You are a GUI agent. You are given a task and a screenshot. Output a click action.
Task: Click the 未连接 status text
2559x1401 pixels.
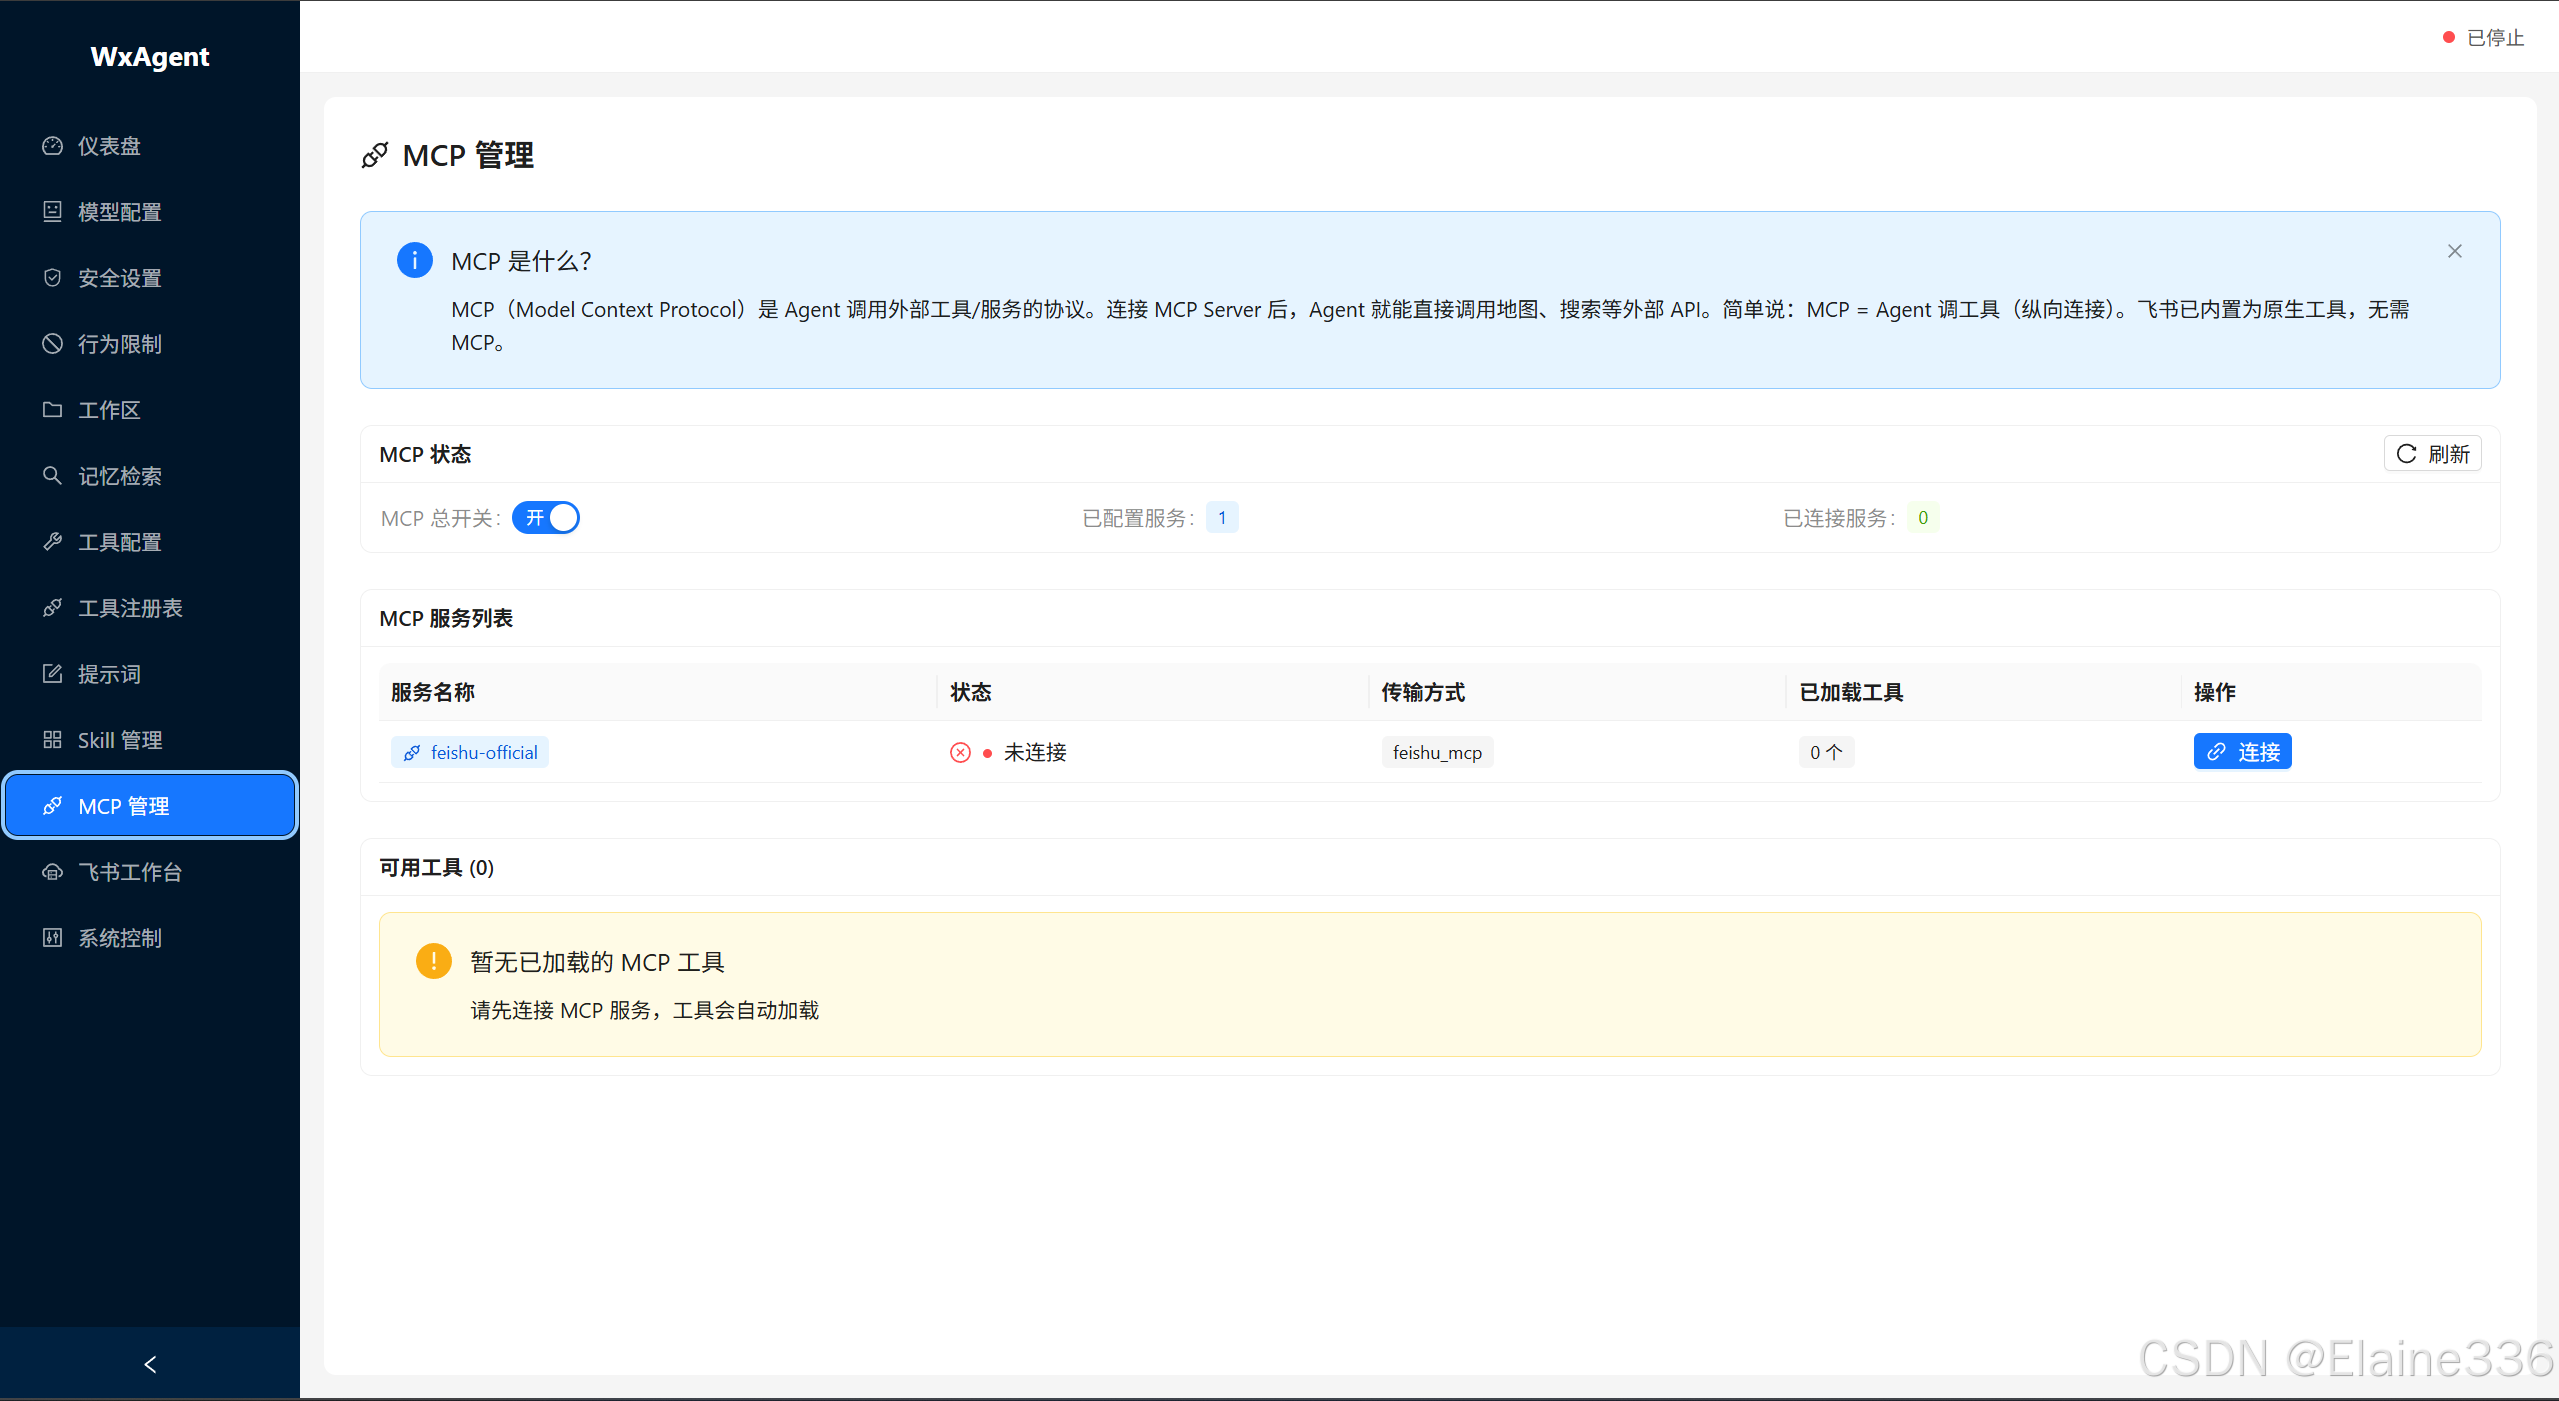point(1035,753)
